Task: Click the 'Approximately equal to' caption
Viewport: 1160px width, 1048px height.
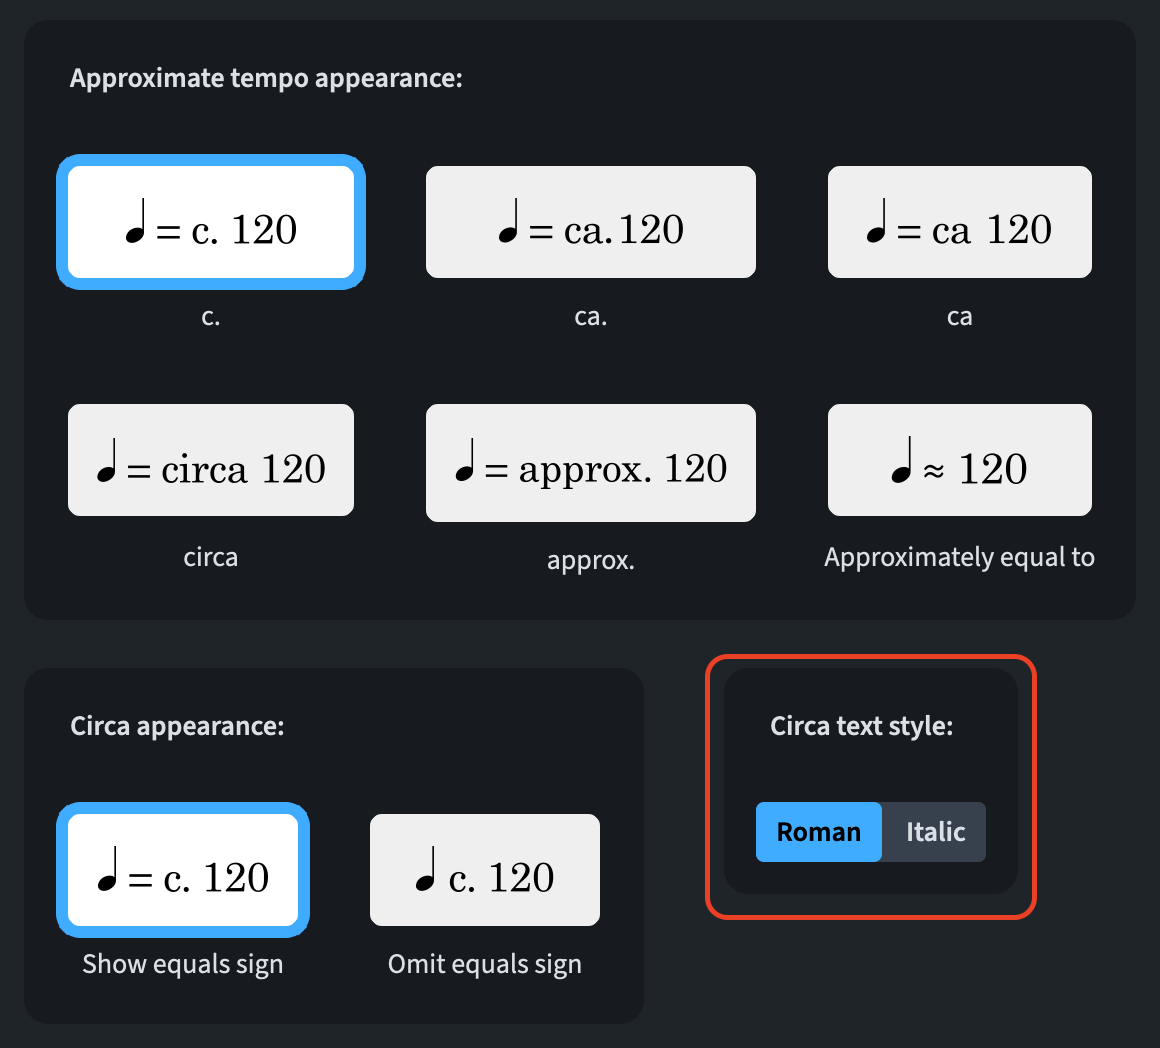Action: (959, 557)
